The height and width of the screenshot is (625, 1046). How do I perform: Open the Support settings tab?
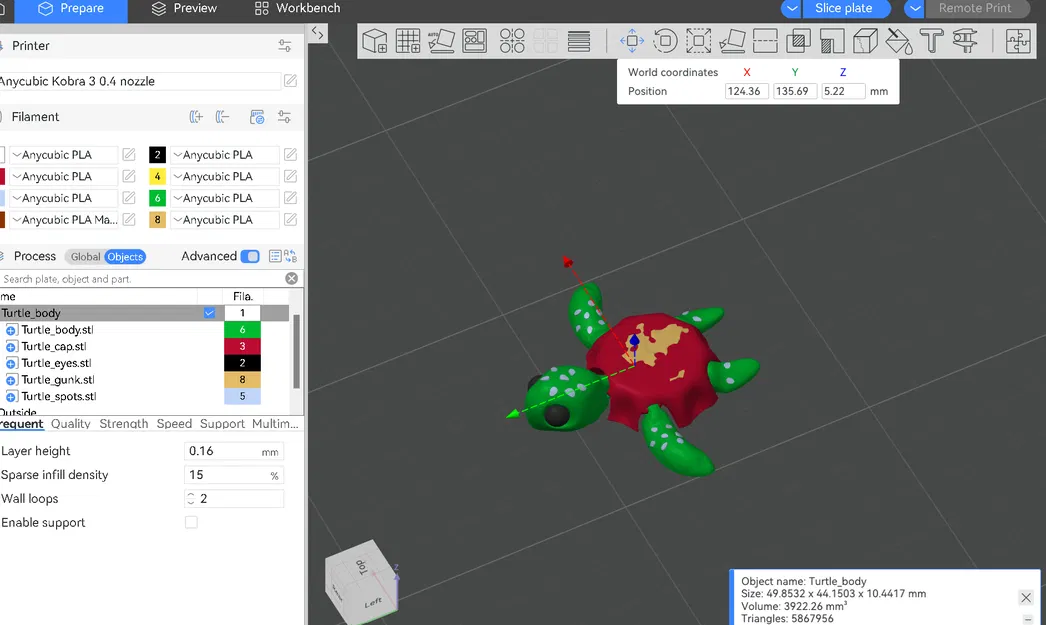pyautogui.click(x=222, y=424)
